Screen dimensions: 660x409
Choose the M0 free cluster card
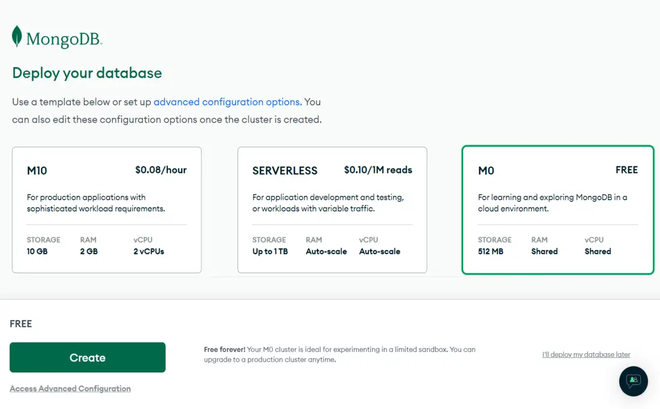(x=557, y=210)
